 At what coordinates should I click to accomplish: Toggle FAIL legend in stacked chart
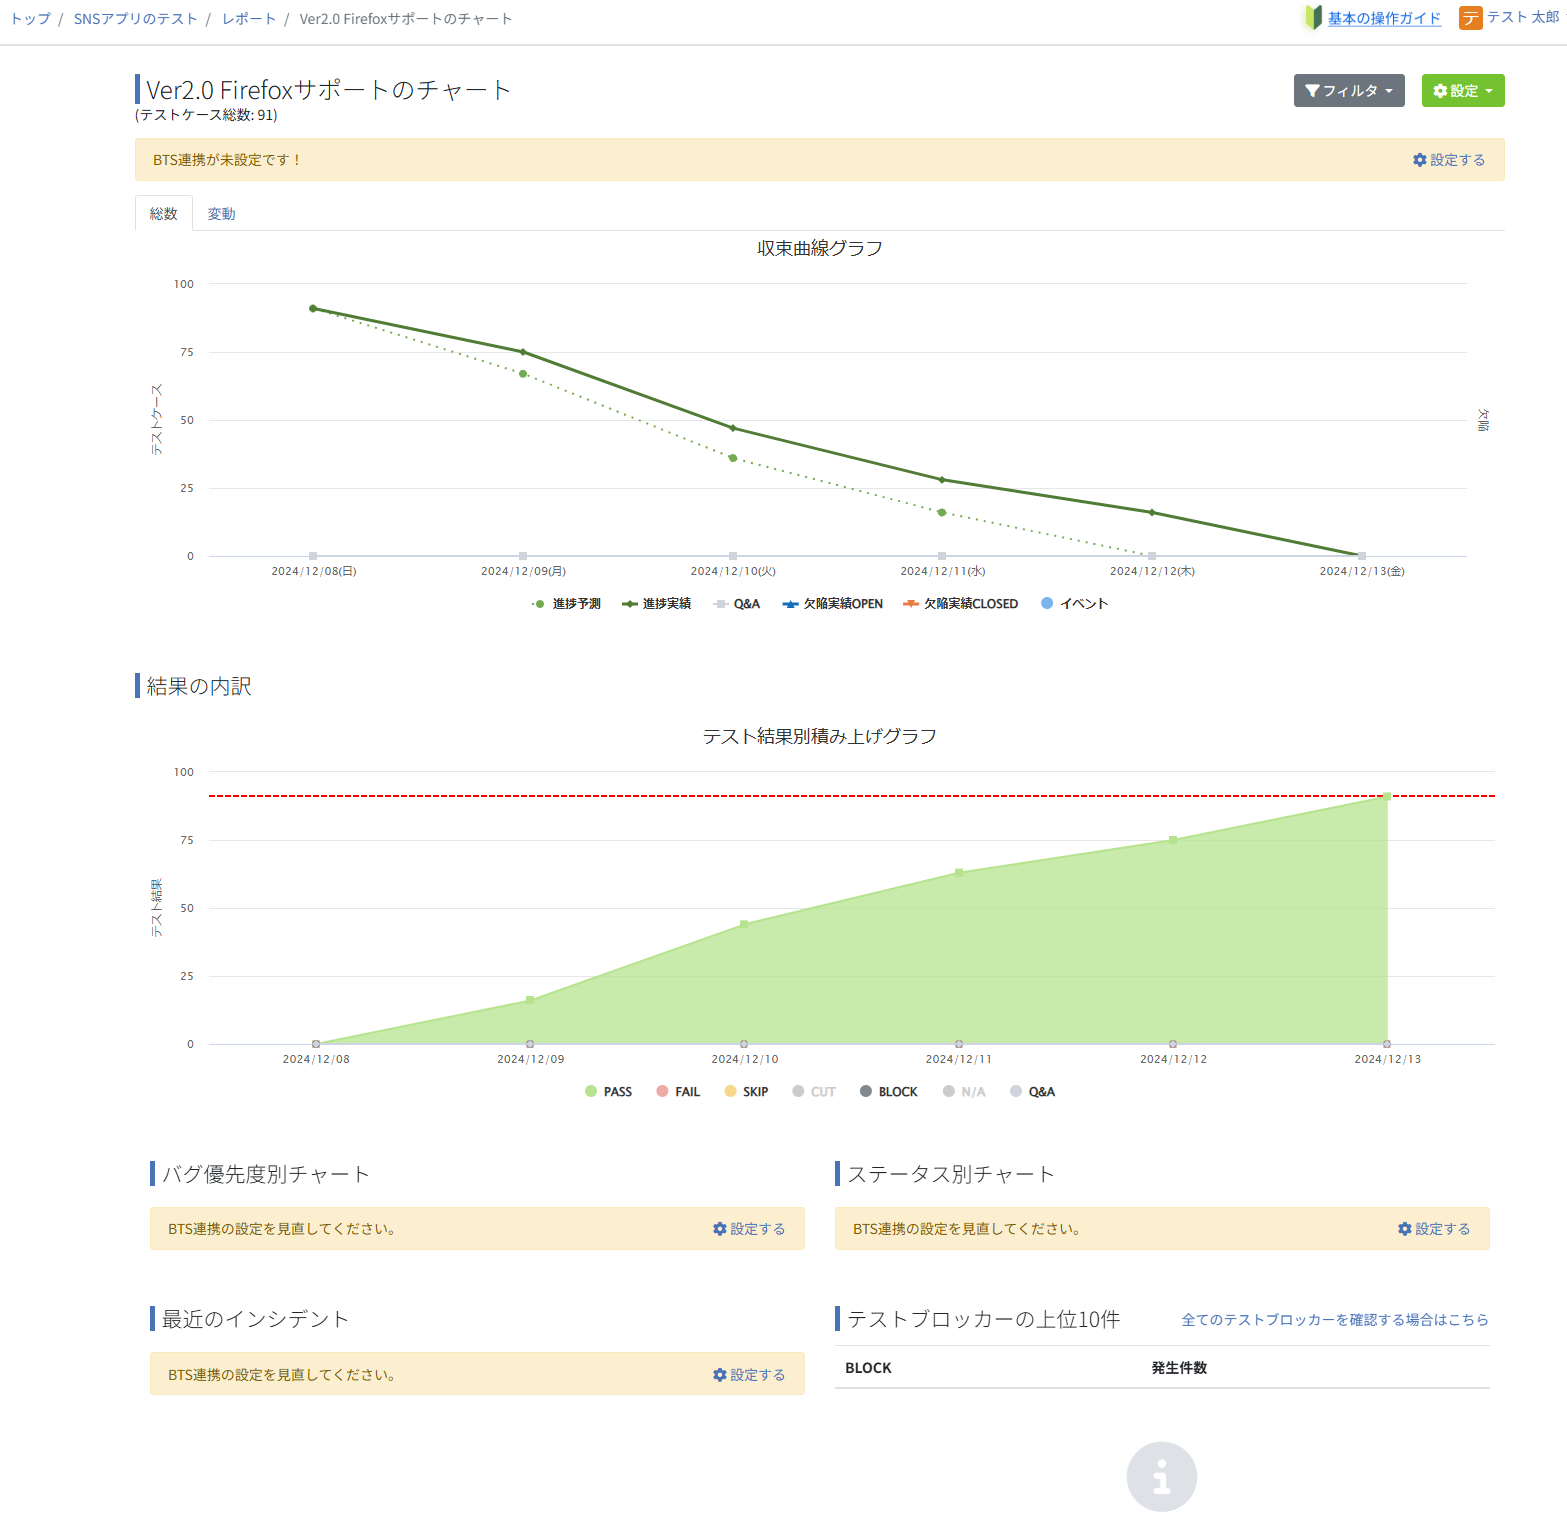(678, 1092)
